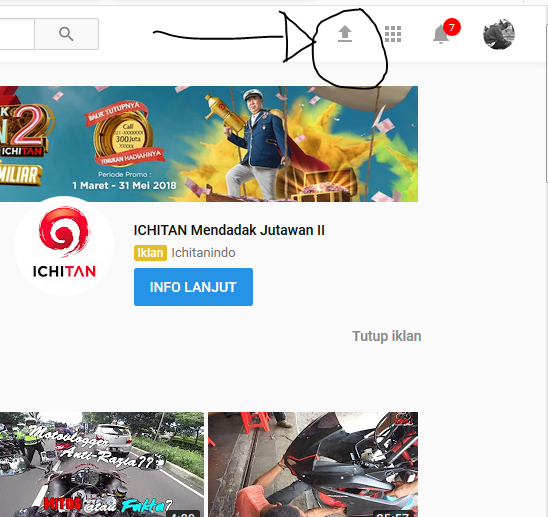Screen dimensions: 548x517
Task: Open the Ichitanindo channel link
Action: (x=203, y=253)
